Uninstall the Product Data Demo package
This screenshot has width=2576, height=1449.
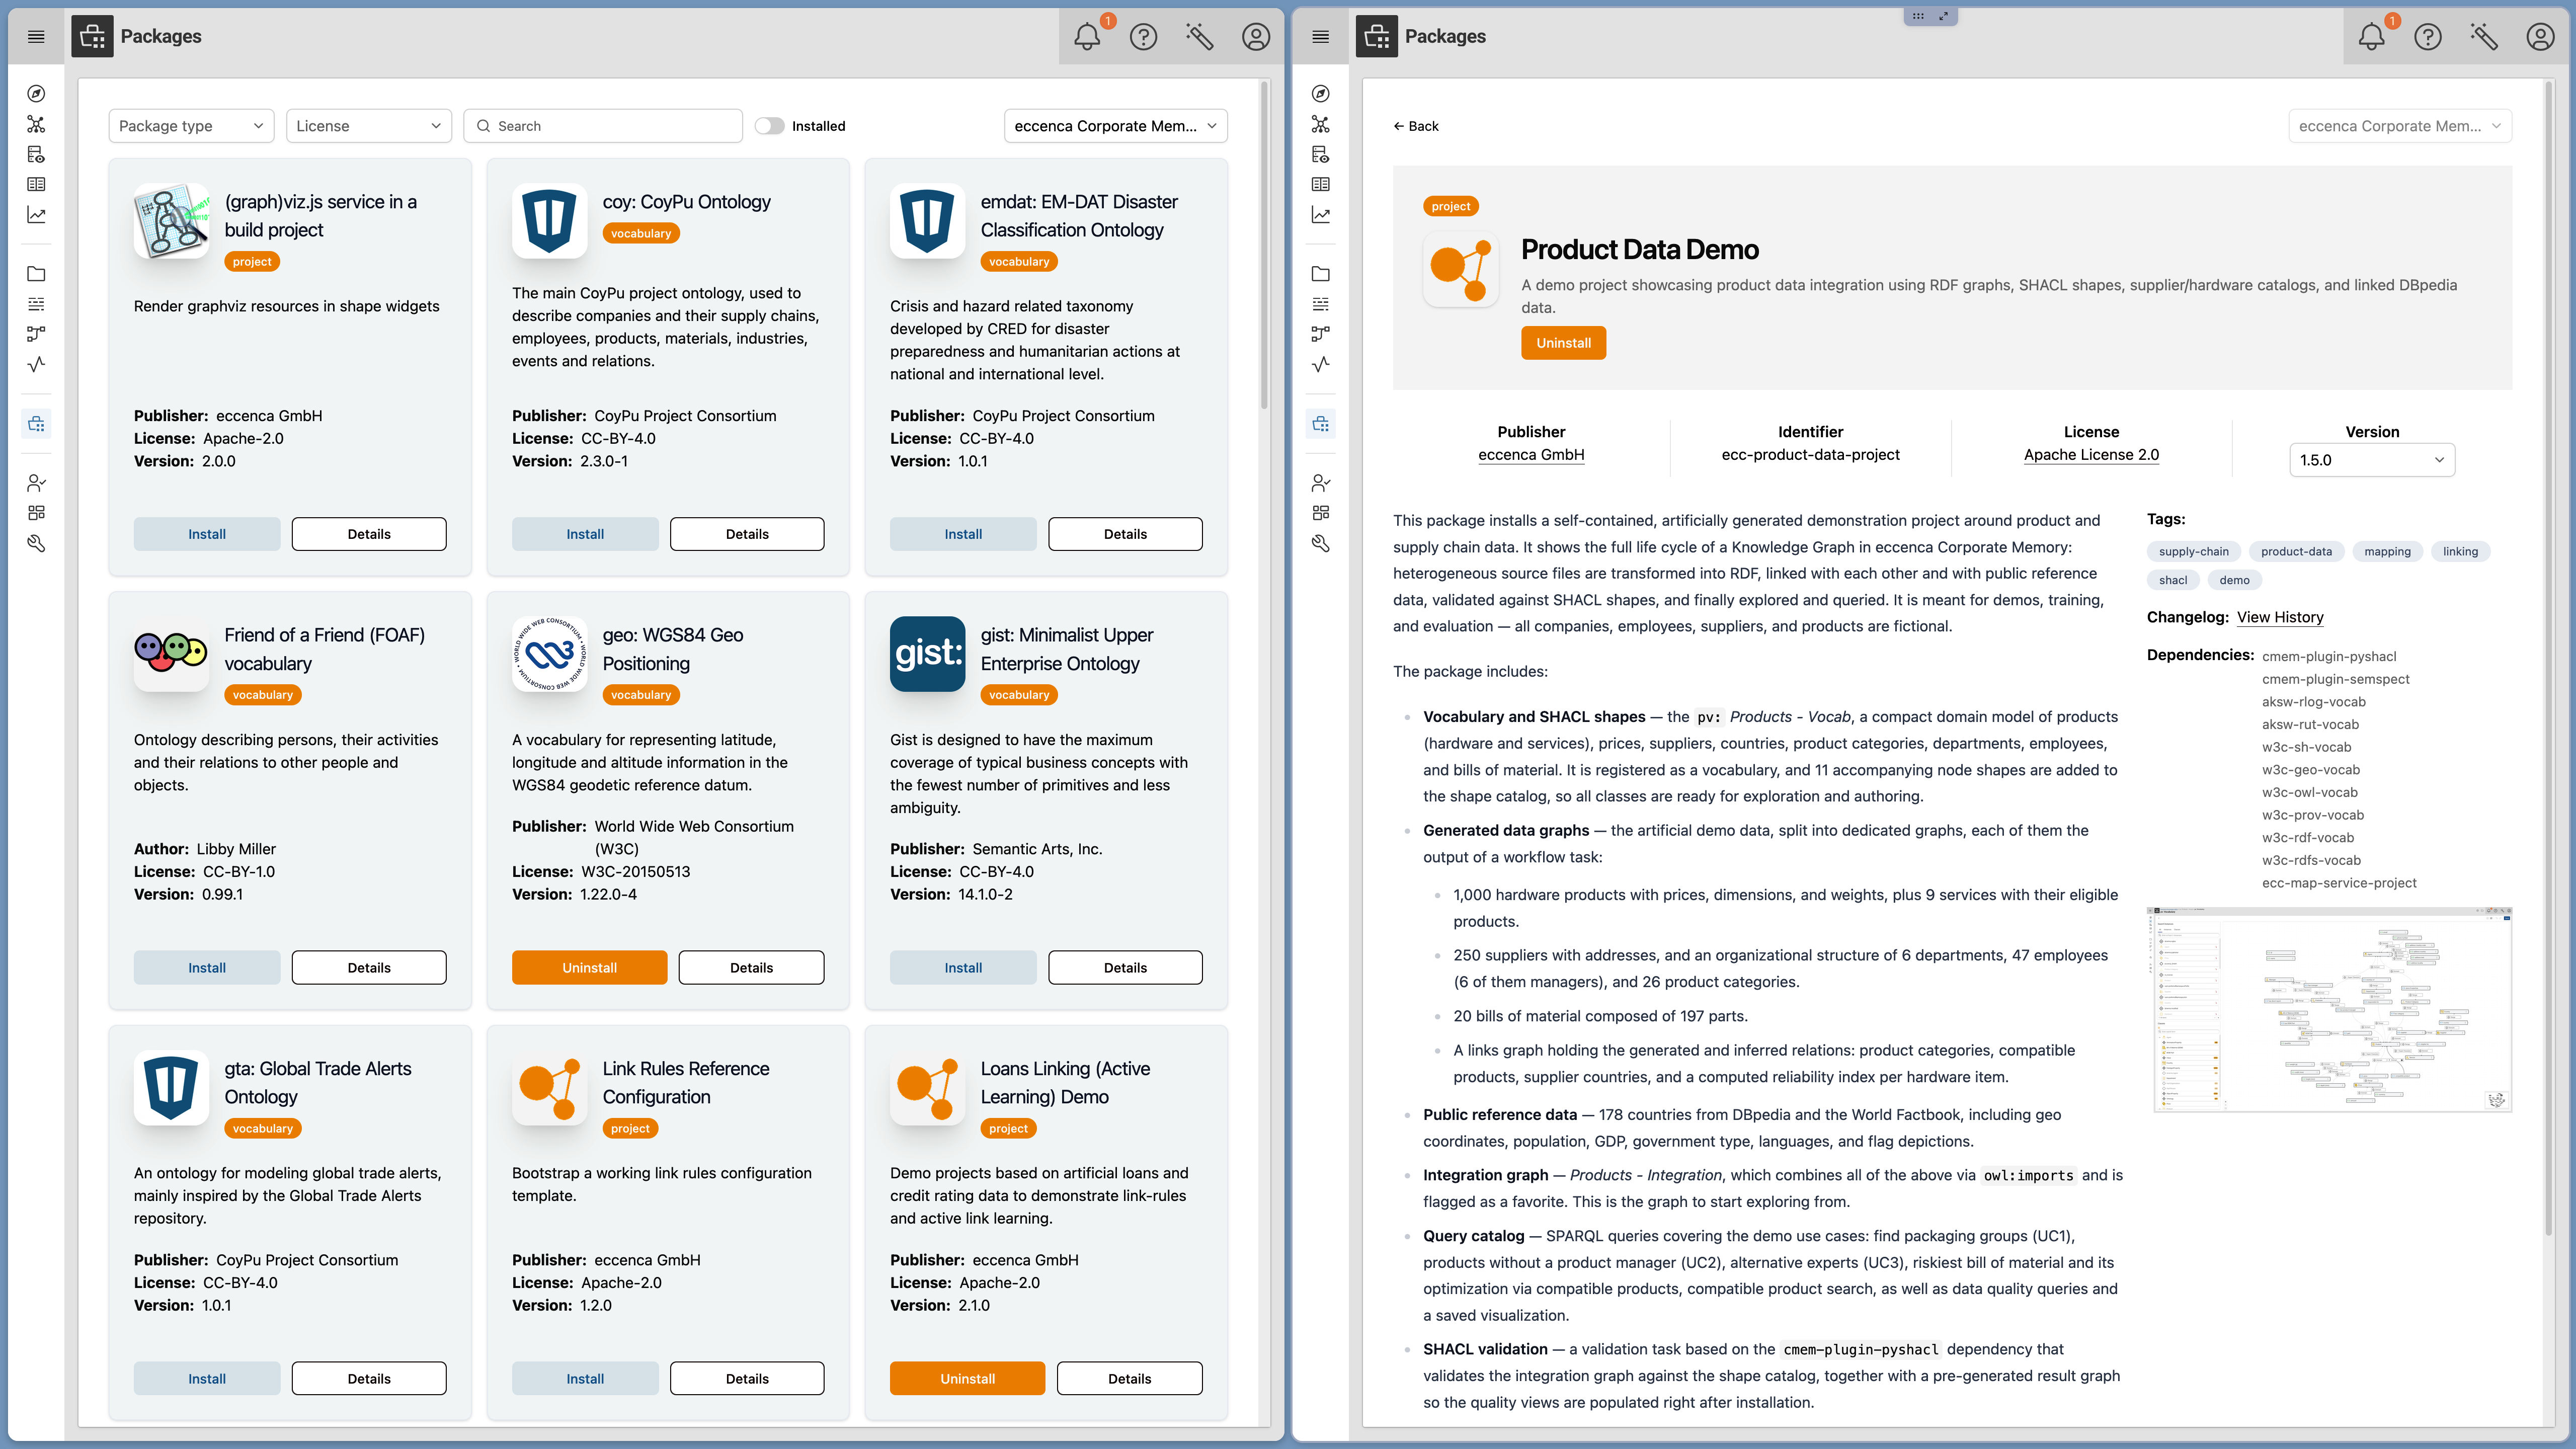tap(1563, 343)
